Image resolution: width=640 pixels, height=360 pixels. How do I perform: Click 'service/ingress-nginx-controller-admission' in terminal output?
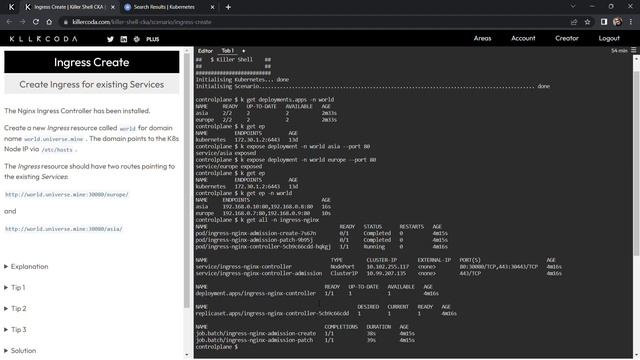coord(259,273)
